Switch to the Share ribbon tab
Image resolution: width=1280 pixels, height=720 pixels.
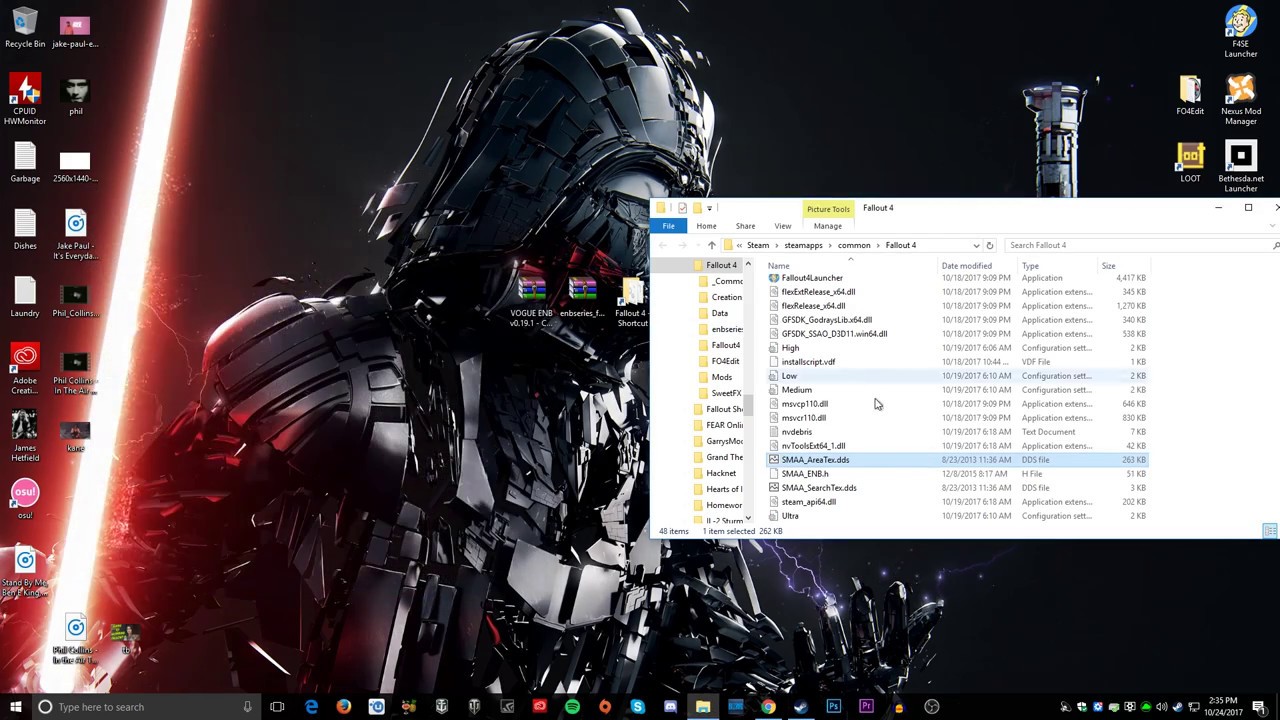(x=745, y=226)
